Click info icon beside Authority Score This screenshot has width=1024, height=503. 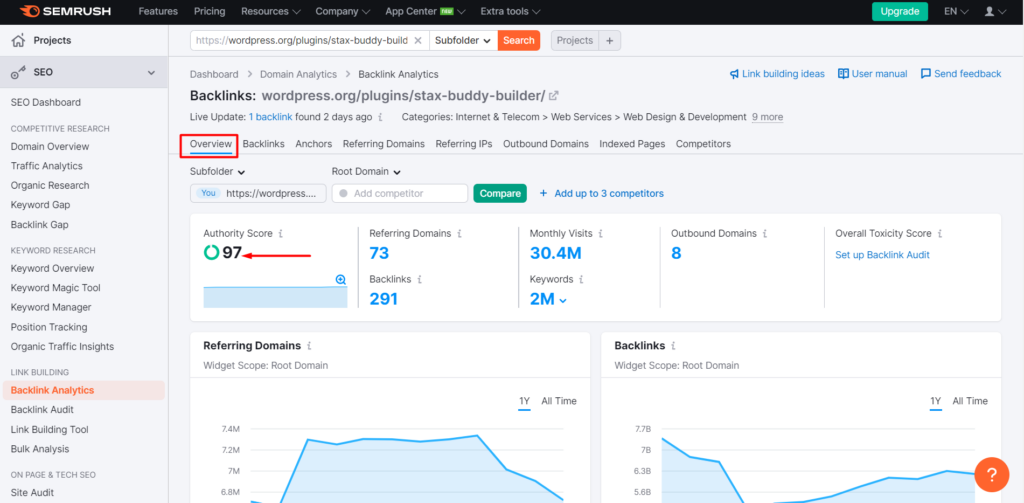[281, 233]
